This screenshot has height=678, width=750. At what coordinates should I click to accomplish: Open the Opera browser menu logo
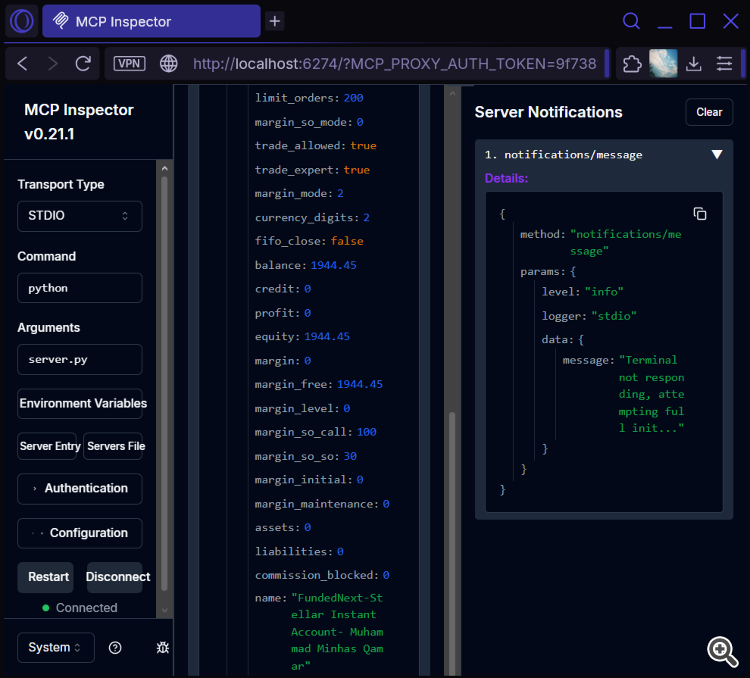coord(22,21)
